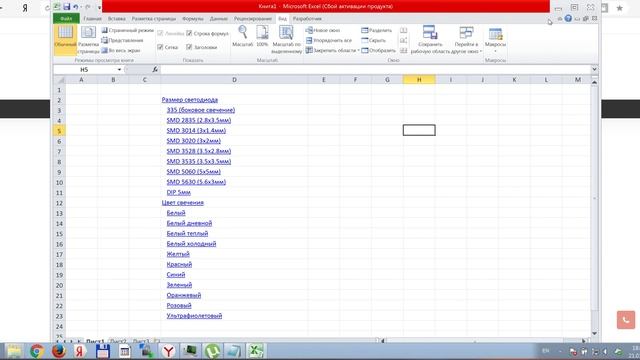Switch to Data (Данные) tab
The width and height of the screenshot is (640, 360).
219,19
